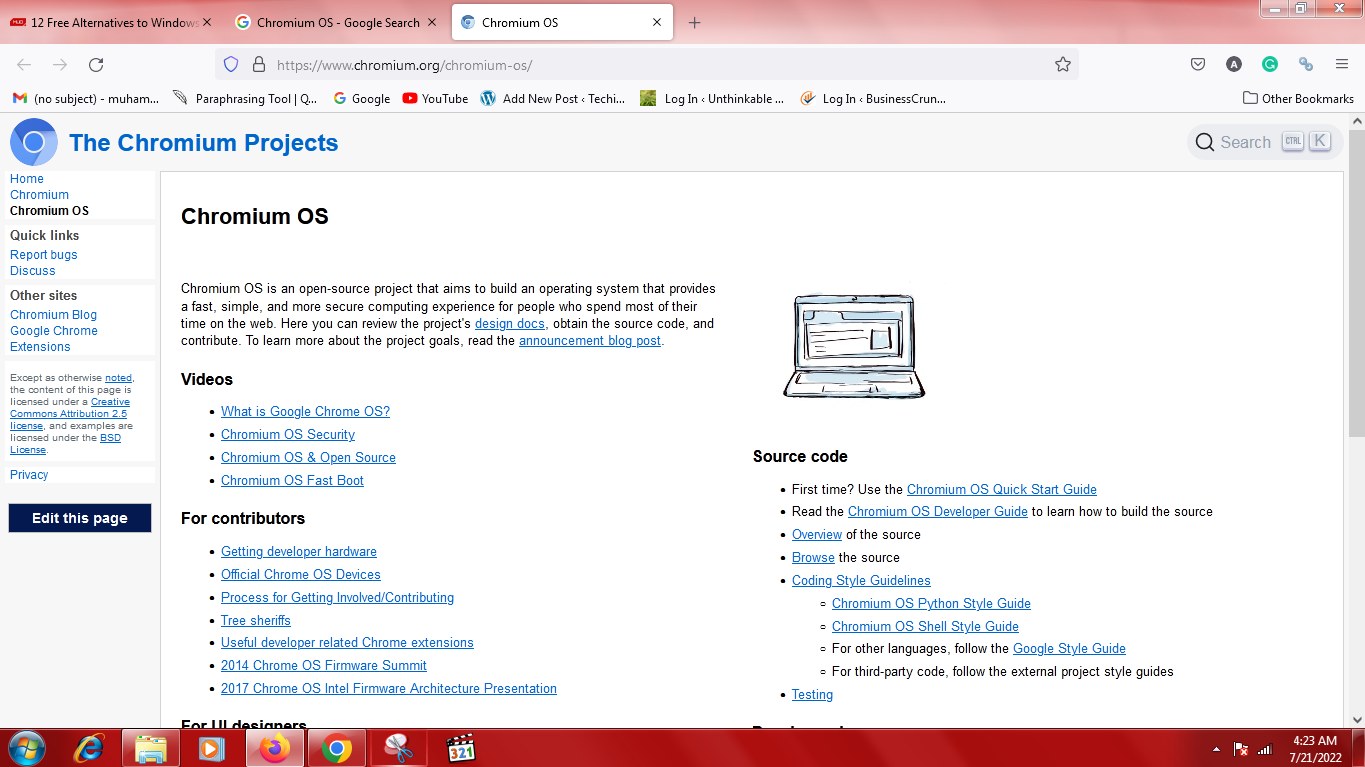Open the YouTube bookmark

[x=435, y=98]
